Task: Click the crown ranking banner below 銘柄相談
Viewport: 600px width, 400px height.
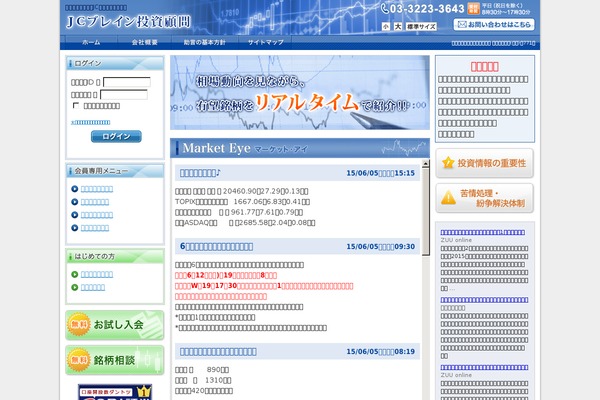Action: click(115, 392)
